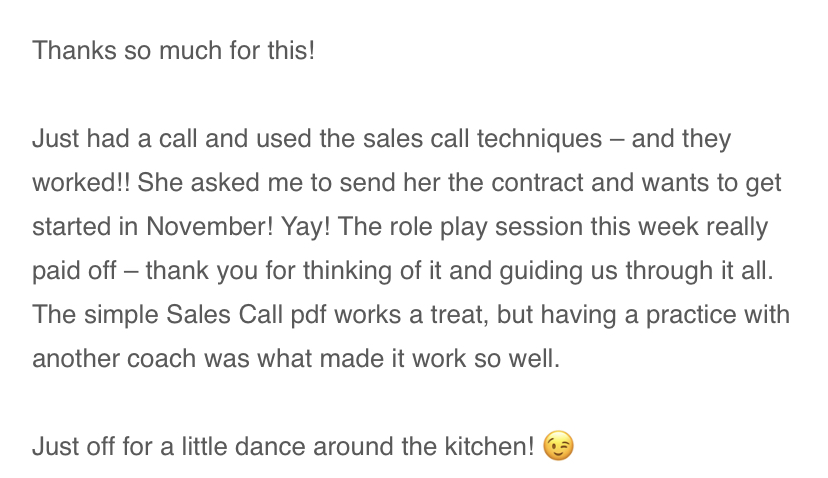The image size is (828, 478).
Task: Click the phrase "Just had a call"
Action: [x=106, y=139]
